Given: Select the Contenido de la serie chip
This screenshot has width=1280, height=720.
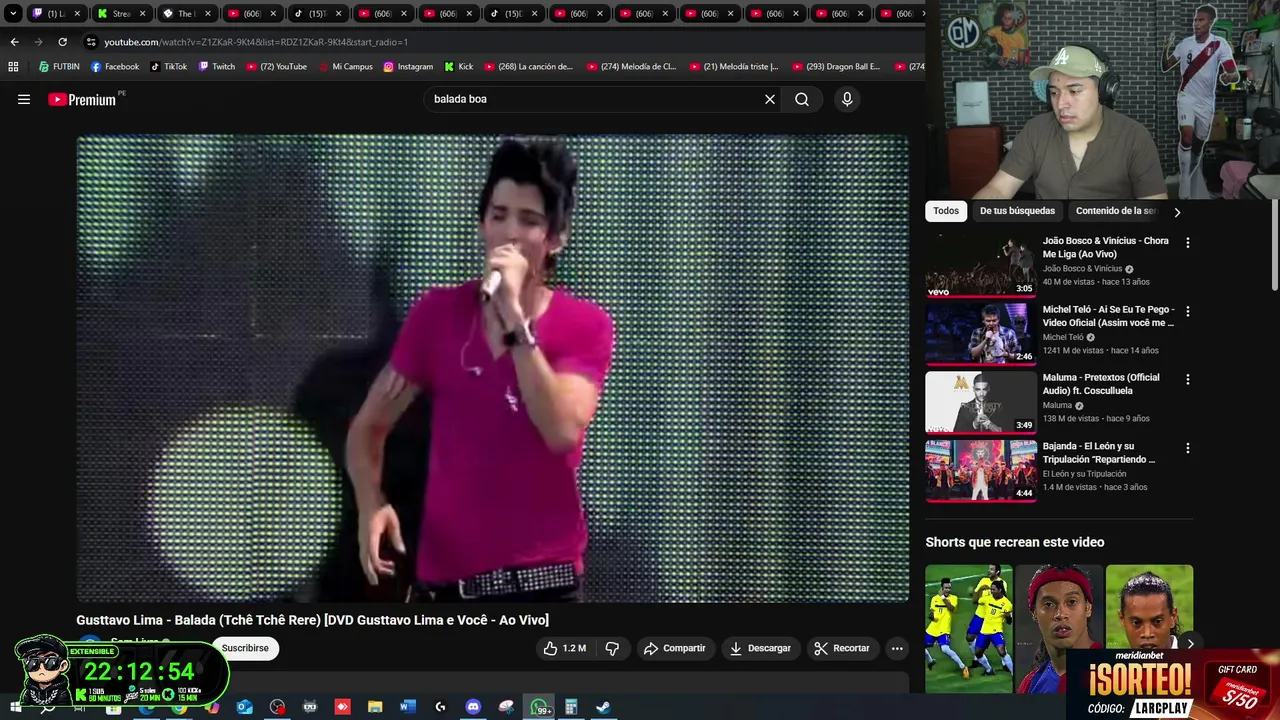Looking at the screenshot, I should click(x=1115, y=211).
